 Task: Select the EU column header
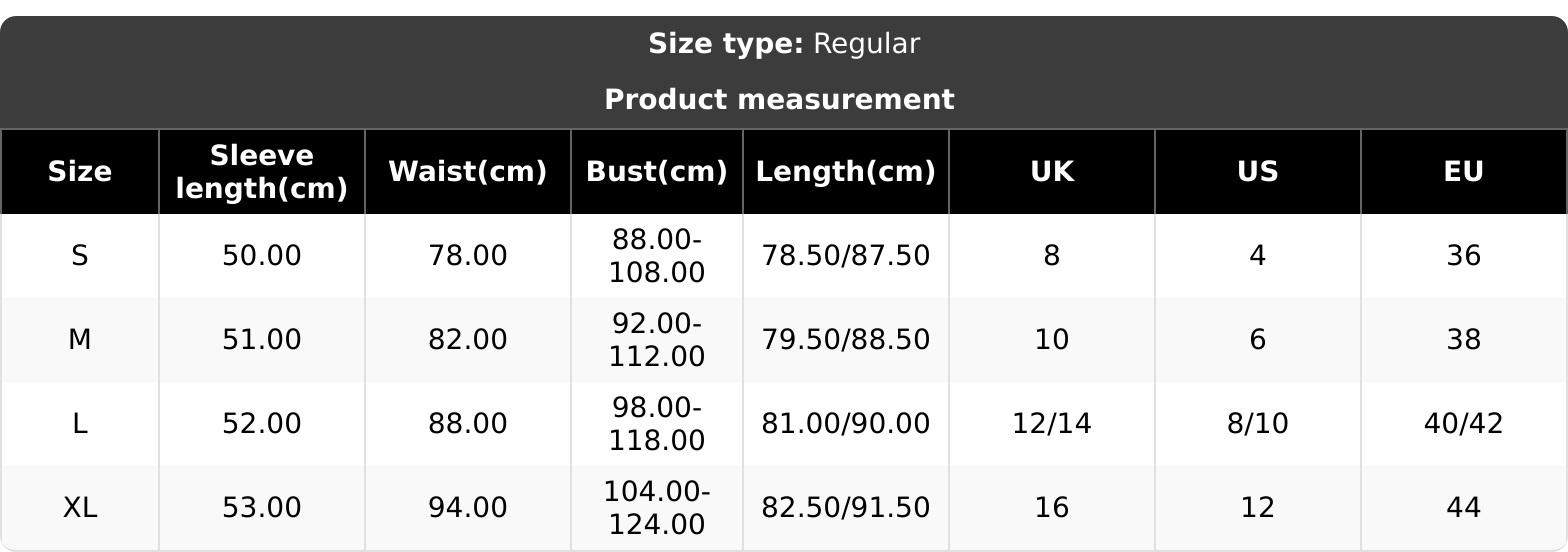1463,172
